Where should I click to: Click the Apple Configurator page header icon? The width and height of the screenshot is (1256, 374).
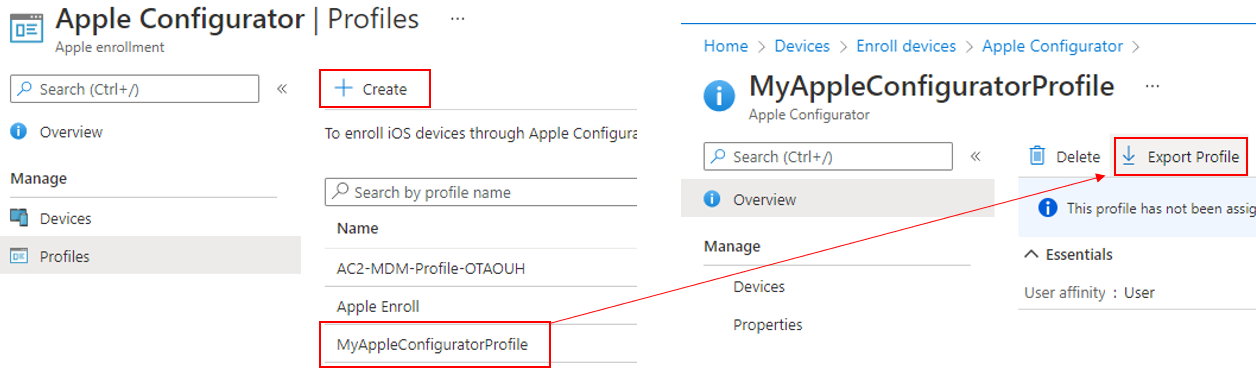point(27,26)
